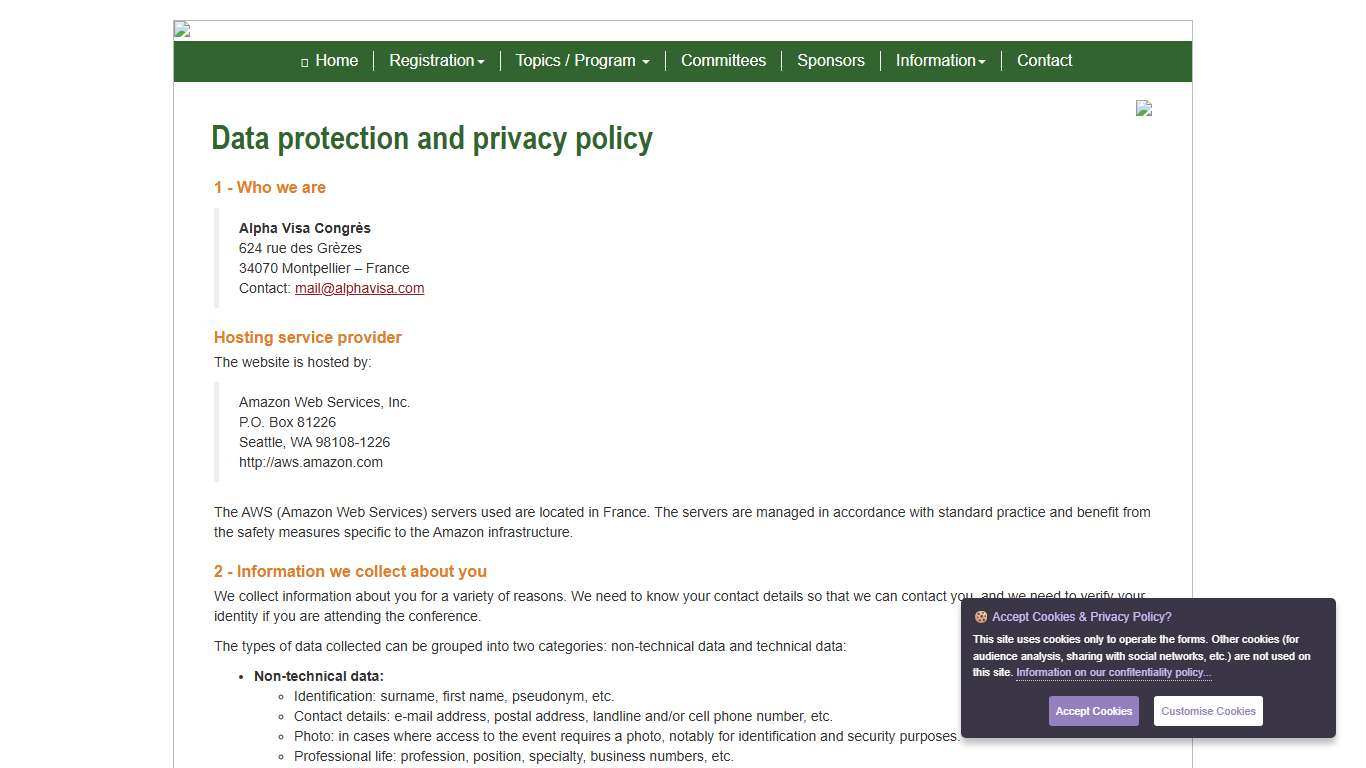Image resolution: width=1366 pixels, height=768 pixels.
Task: Follow the confidentiality policy information link
Action: click(1113, 673)
